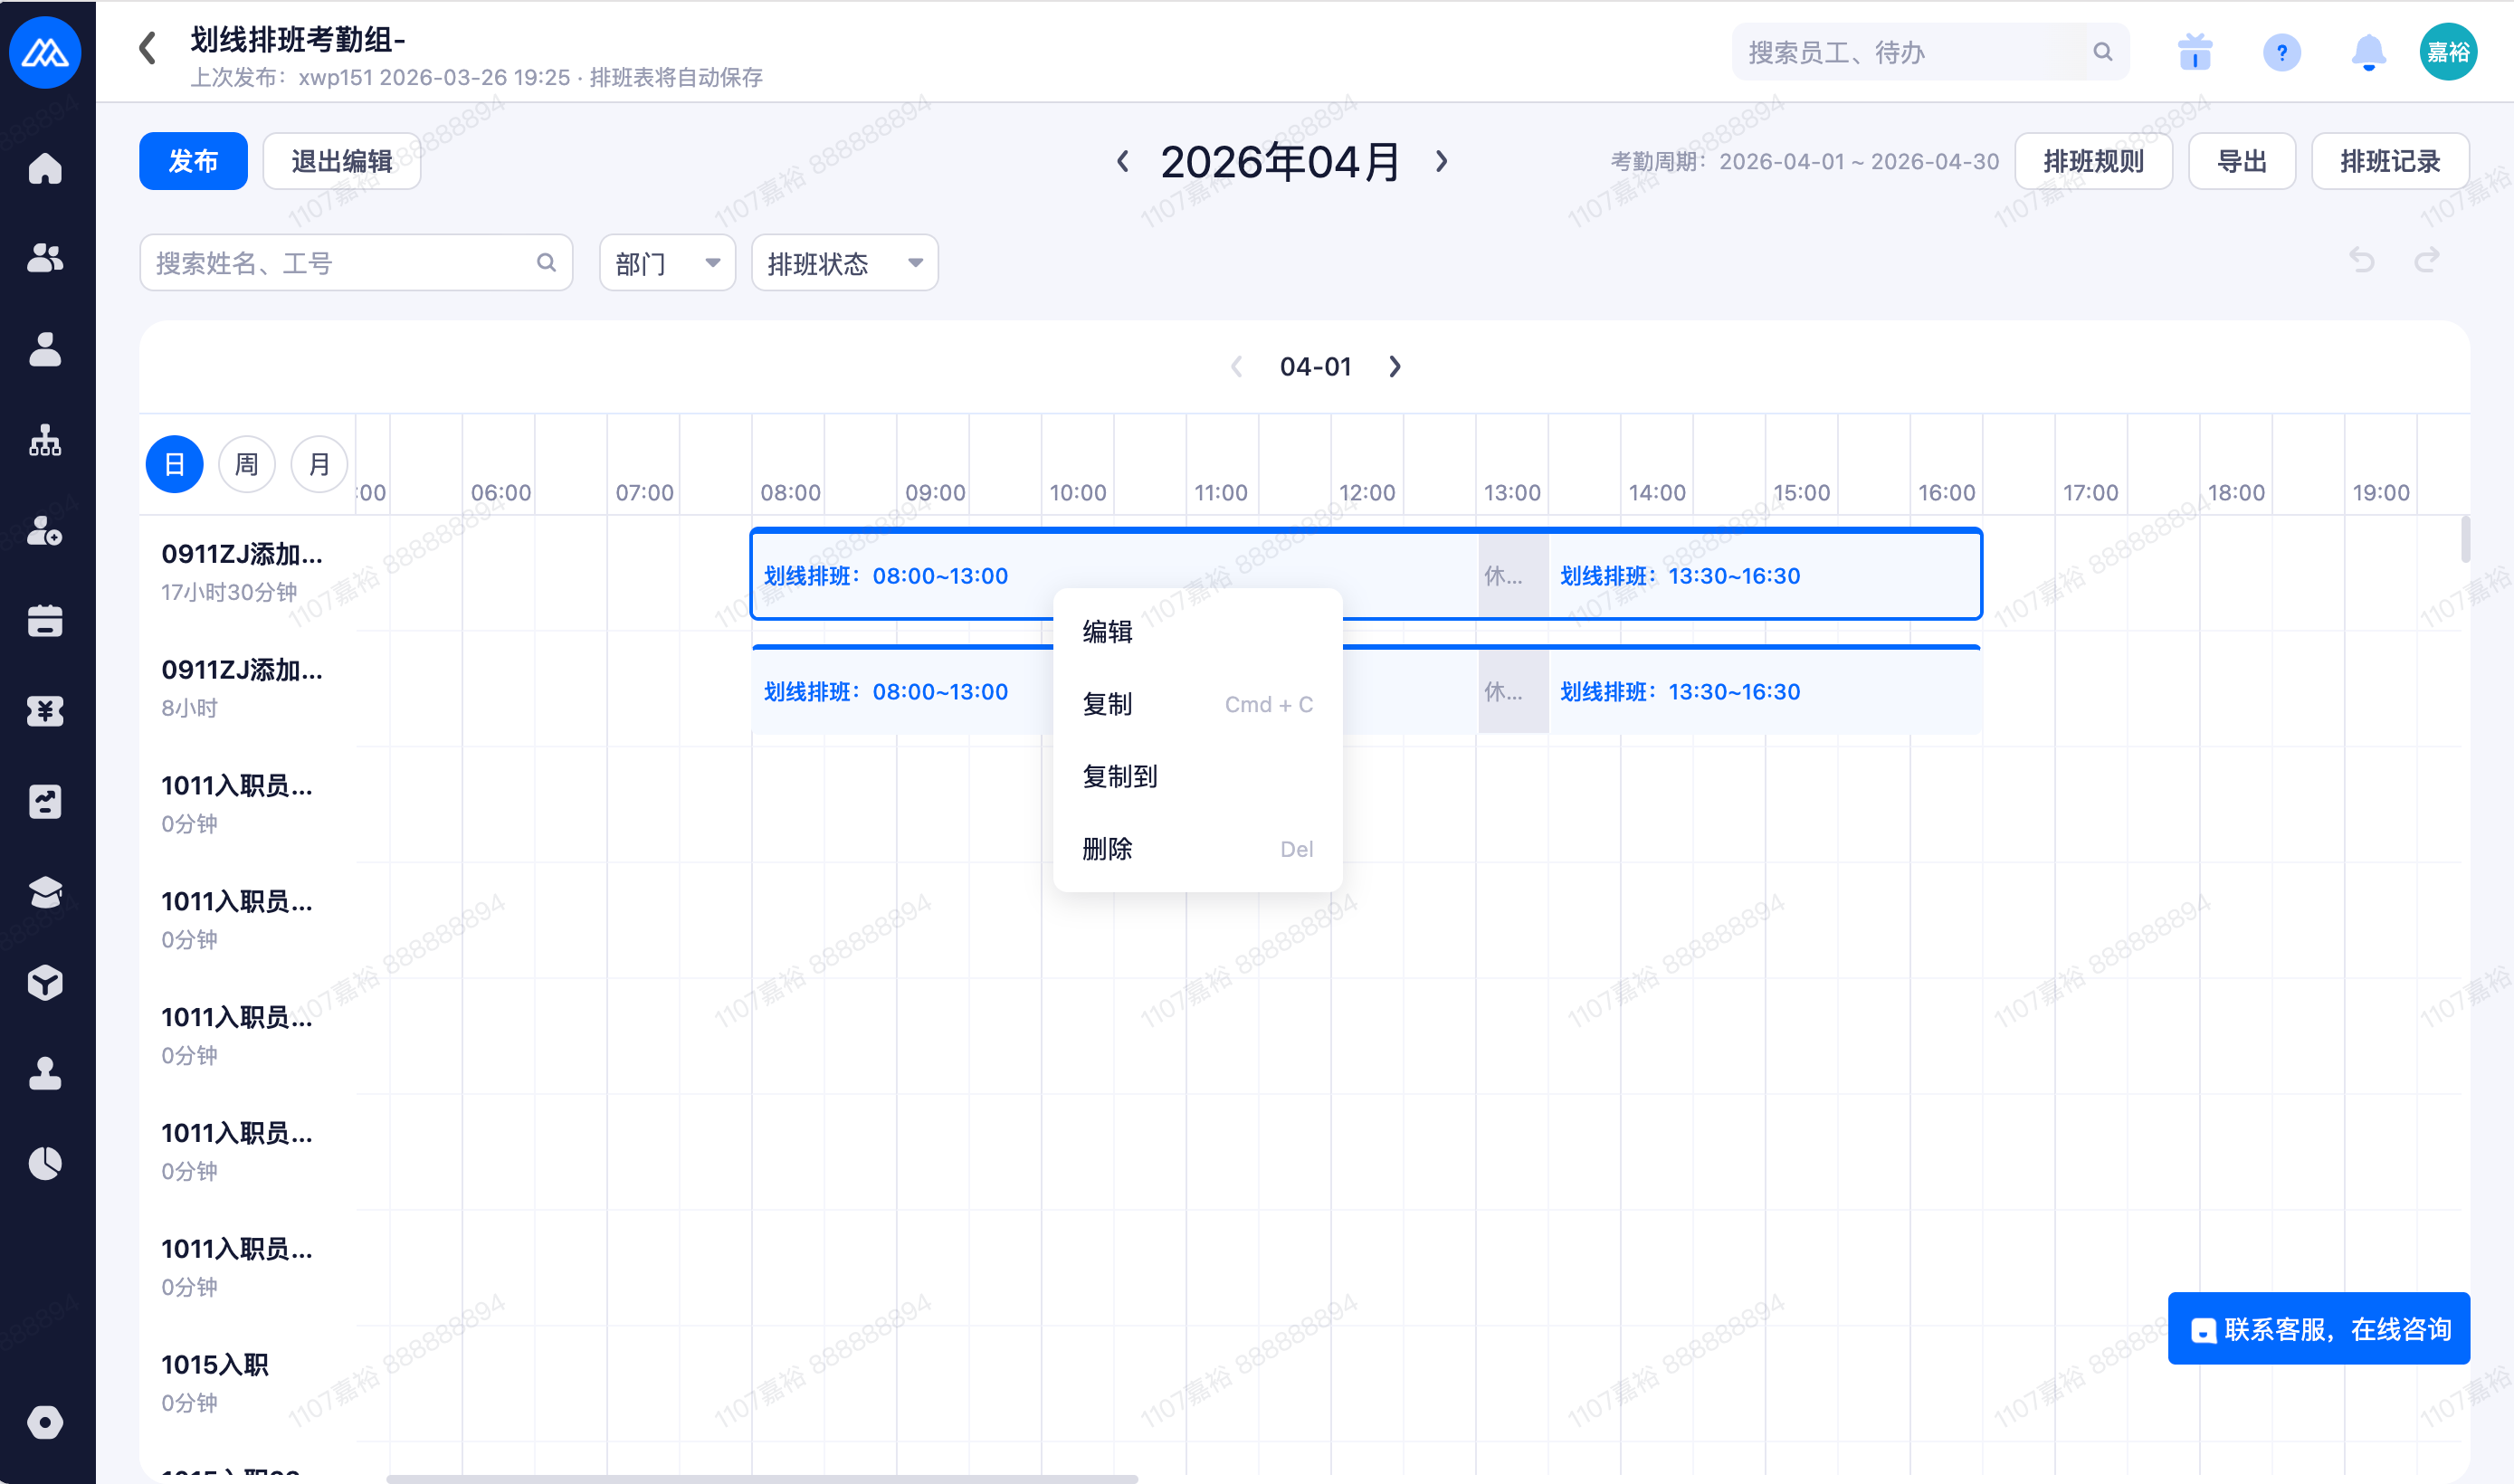Switch to month view 月
The image size is (2514, 1484).
tap(319, 464)
